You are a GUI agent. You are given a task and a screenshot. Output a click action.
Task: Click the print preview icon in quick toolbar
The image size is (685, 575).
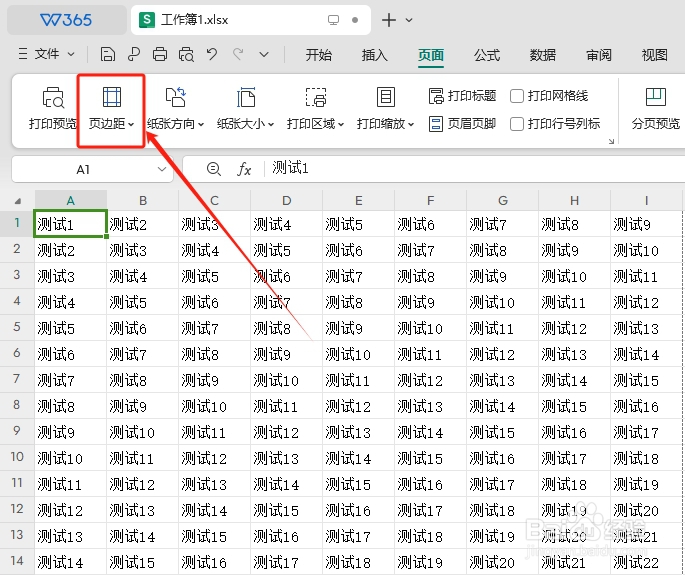tap(186, 55)
